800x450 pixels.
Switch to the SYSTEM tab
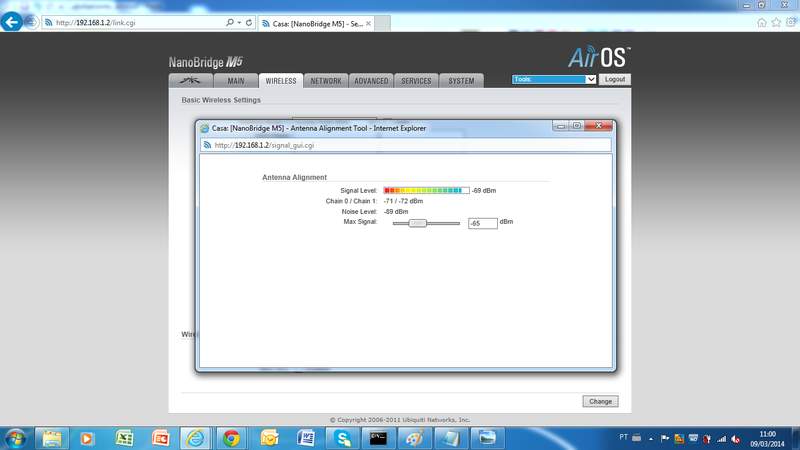coord(461,81)
